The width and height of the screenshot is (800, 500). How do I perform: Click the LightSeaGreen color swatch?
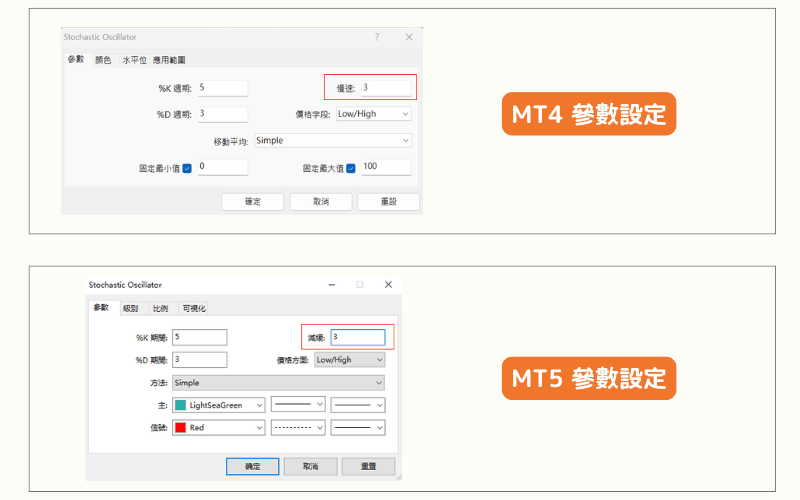[x=181, y=405]
